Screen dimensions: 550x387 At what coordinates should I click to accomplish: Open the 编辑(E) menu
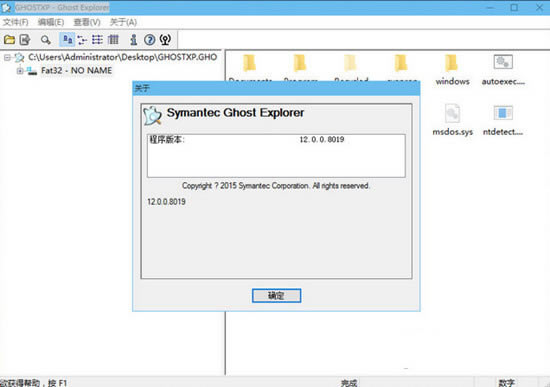click(51, 22)
